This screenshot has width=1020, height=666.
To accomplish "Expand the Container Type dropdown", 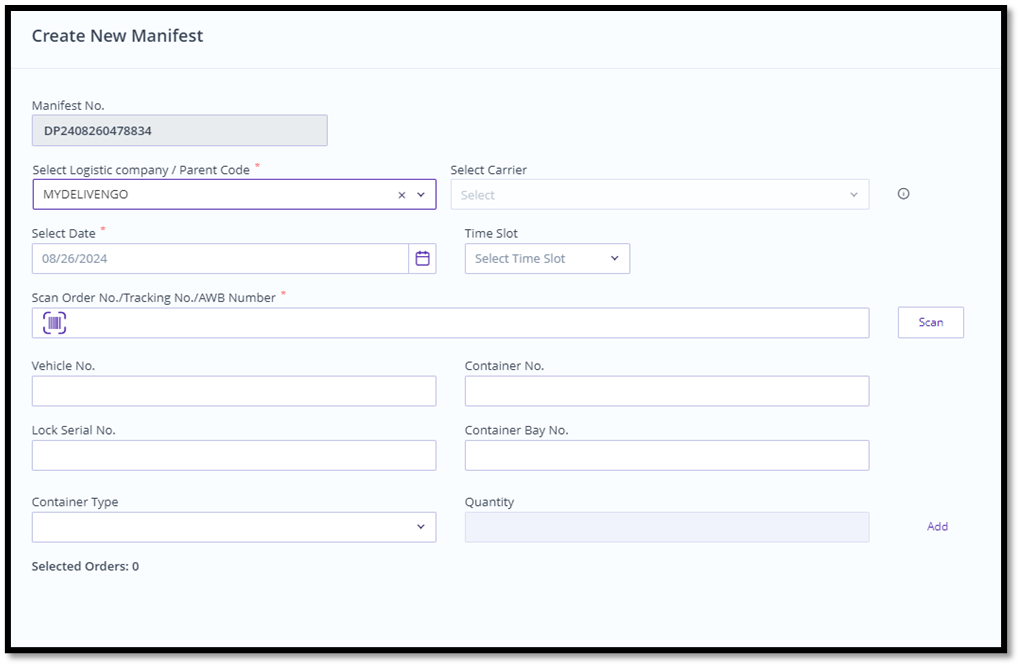I will point(234,527).
